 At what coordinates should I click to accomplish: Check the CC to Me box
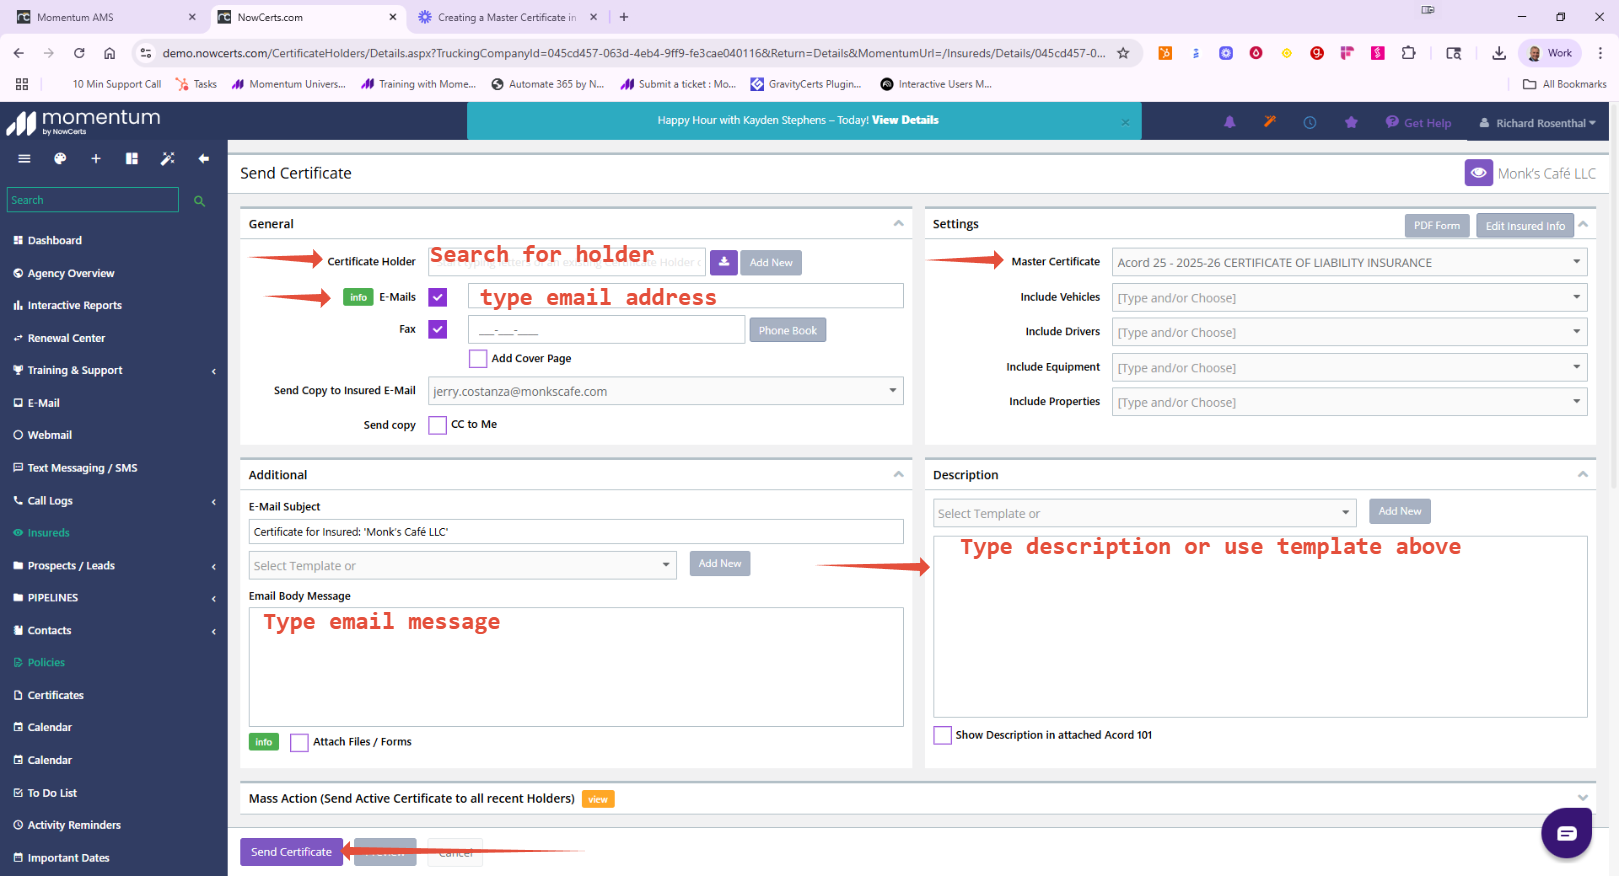pos(437,425)
